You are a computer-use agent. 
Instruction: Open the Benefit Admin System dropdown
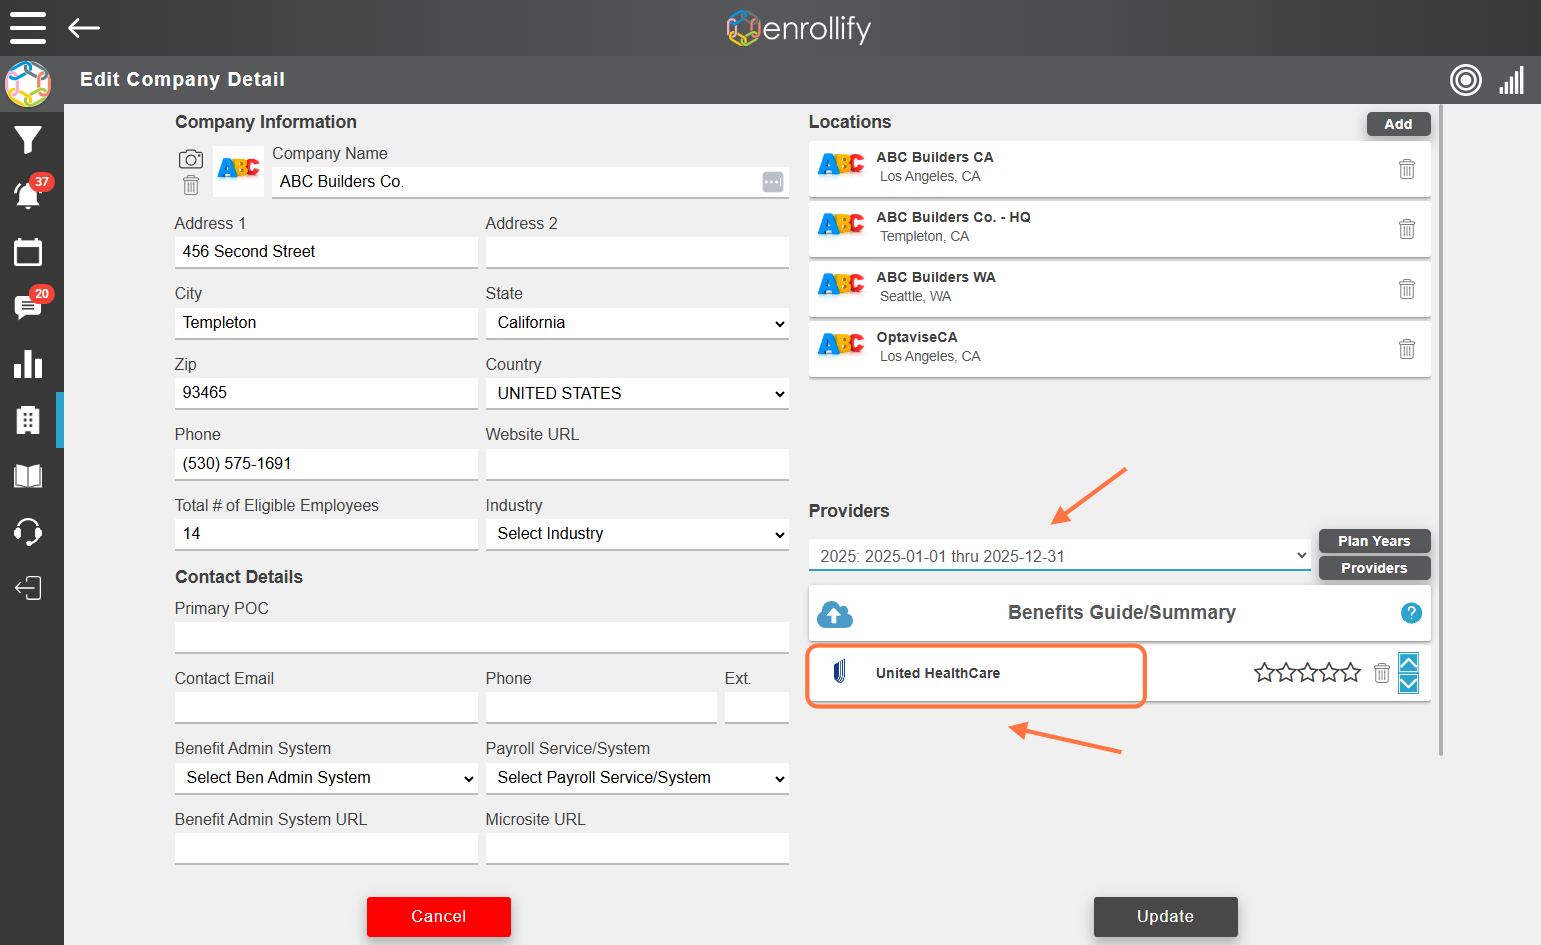[x=326, y=778]
